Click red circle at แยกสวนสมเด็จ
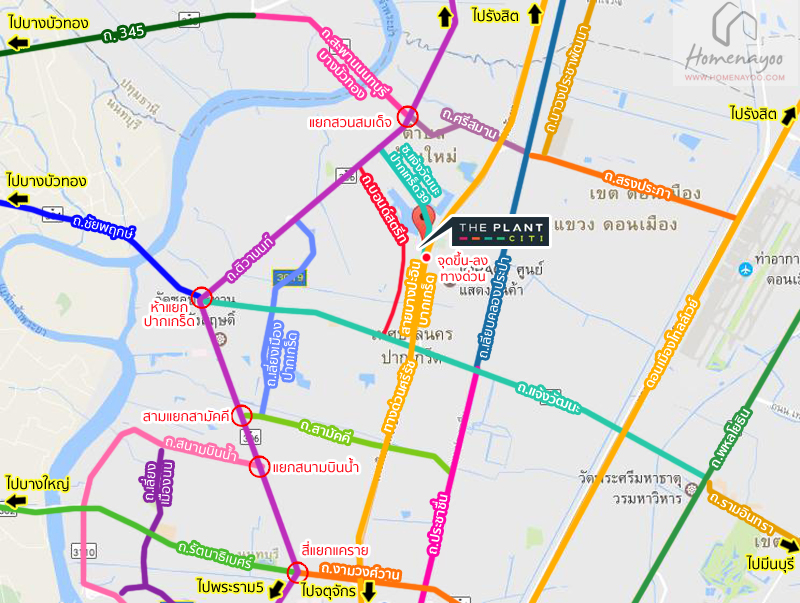Screen dimensions: 800x603 click(x=407, y=116)
